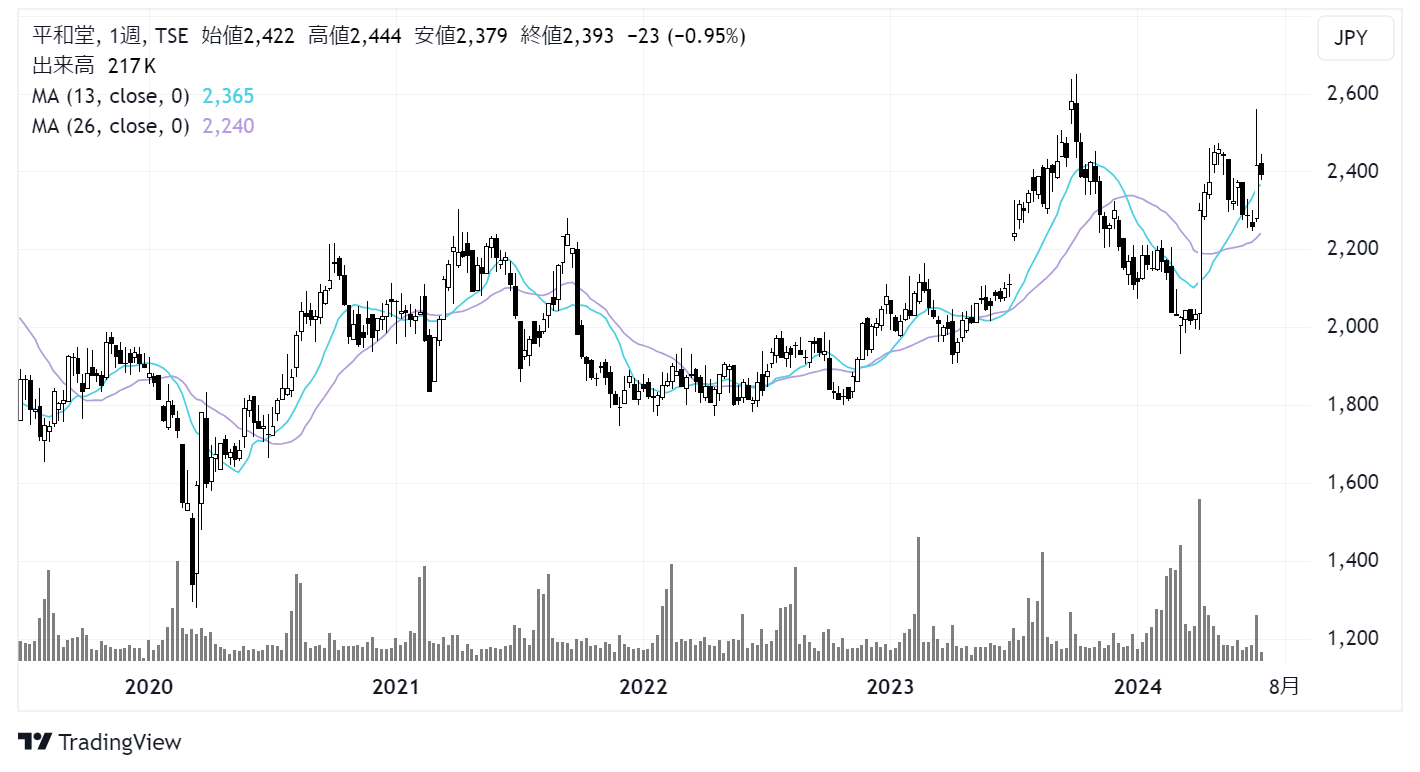Click the 2,400 price axis label
This screenshot has width=1420, height=772.
tap(1351, 172)
